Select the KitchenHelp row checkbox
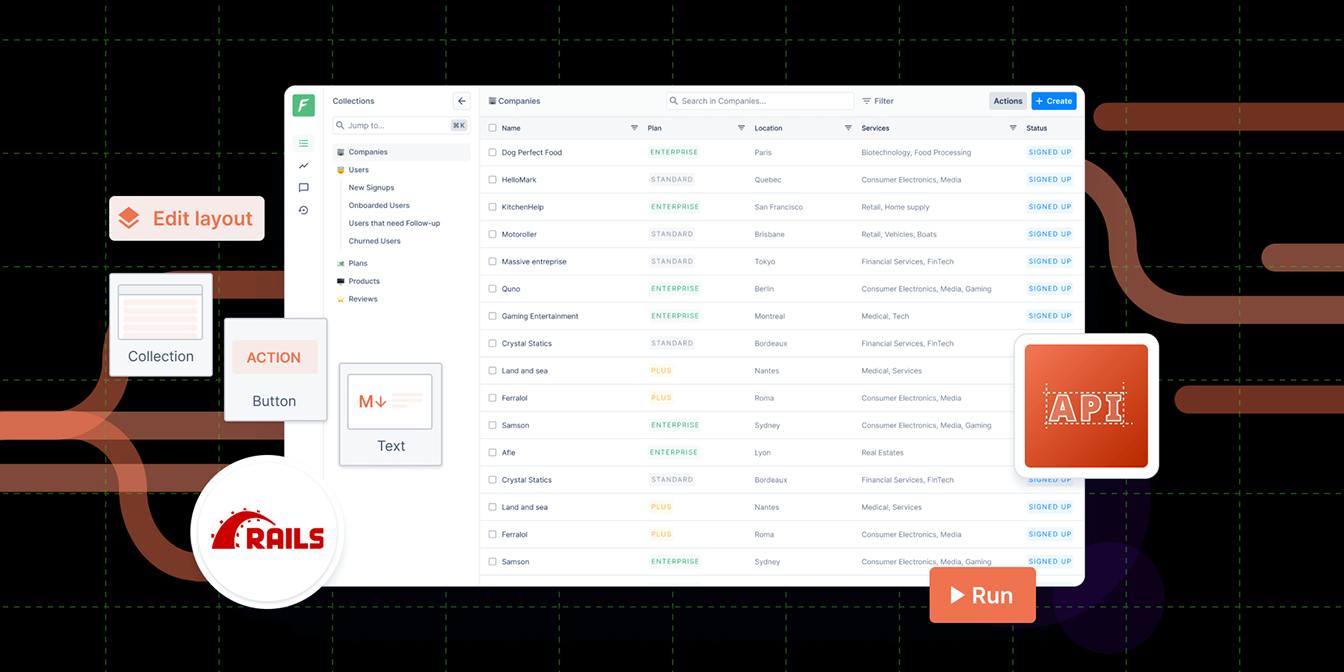The image size is (1344, 672). tap(492, 207)
